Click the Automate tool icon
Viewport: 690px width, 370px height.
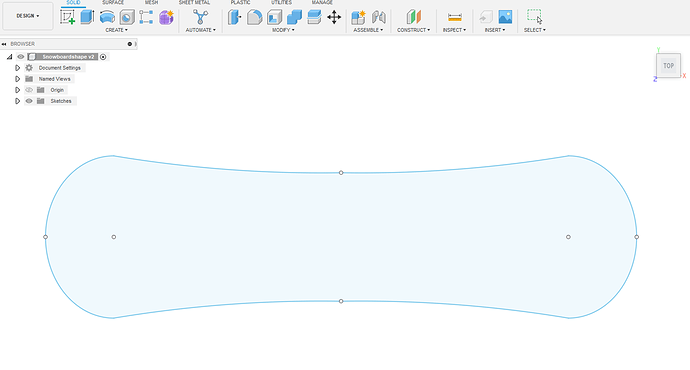point(200,17)
